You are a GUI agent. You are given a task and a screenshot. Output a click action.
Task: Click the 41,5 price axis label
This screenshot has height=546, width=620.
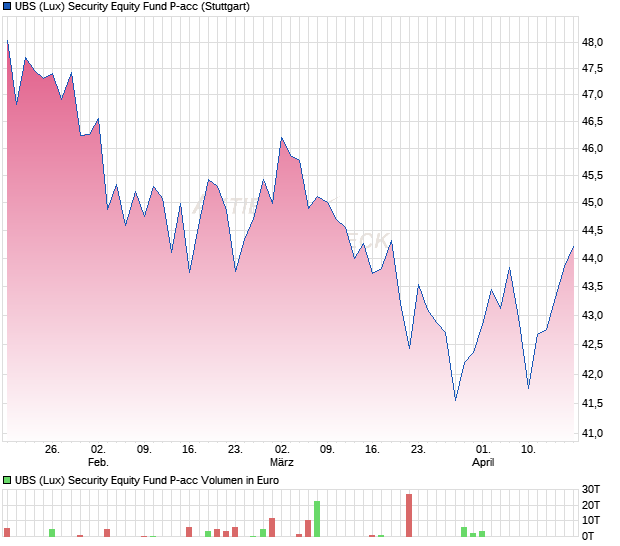(x=592, y=403)
